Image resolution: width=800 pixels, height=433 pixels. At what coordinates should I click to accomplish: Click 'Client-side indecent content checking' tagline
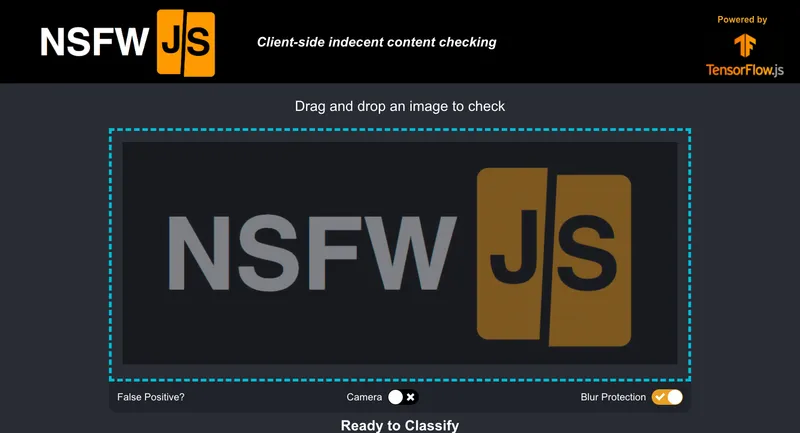[377, 42]
